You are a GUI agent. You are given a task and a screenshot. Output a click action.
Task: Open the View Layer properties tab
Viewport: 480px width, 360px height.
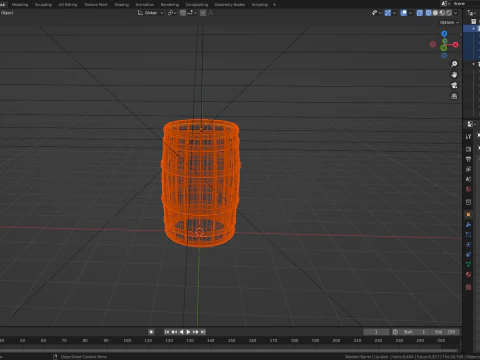click(x=468, y=169)
